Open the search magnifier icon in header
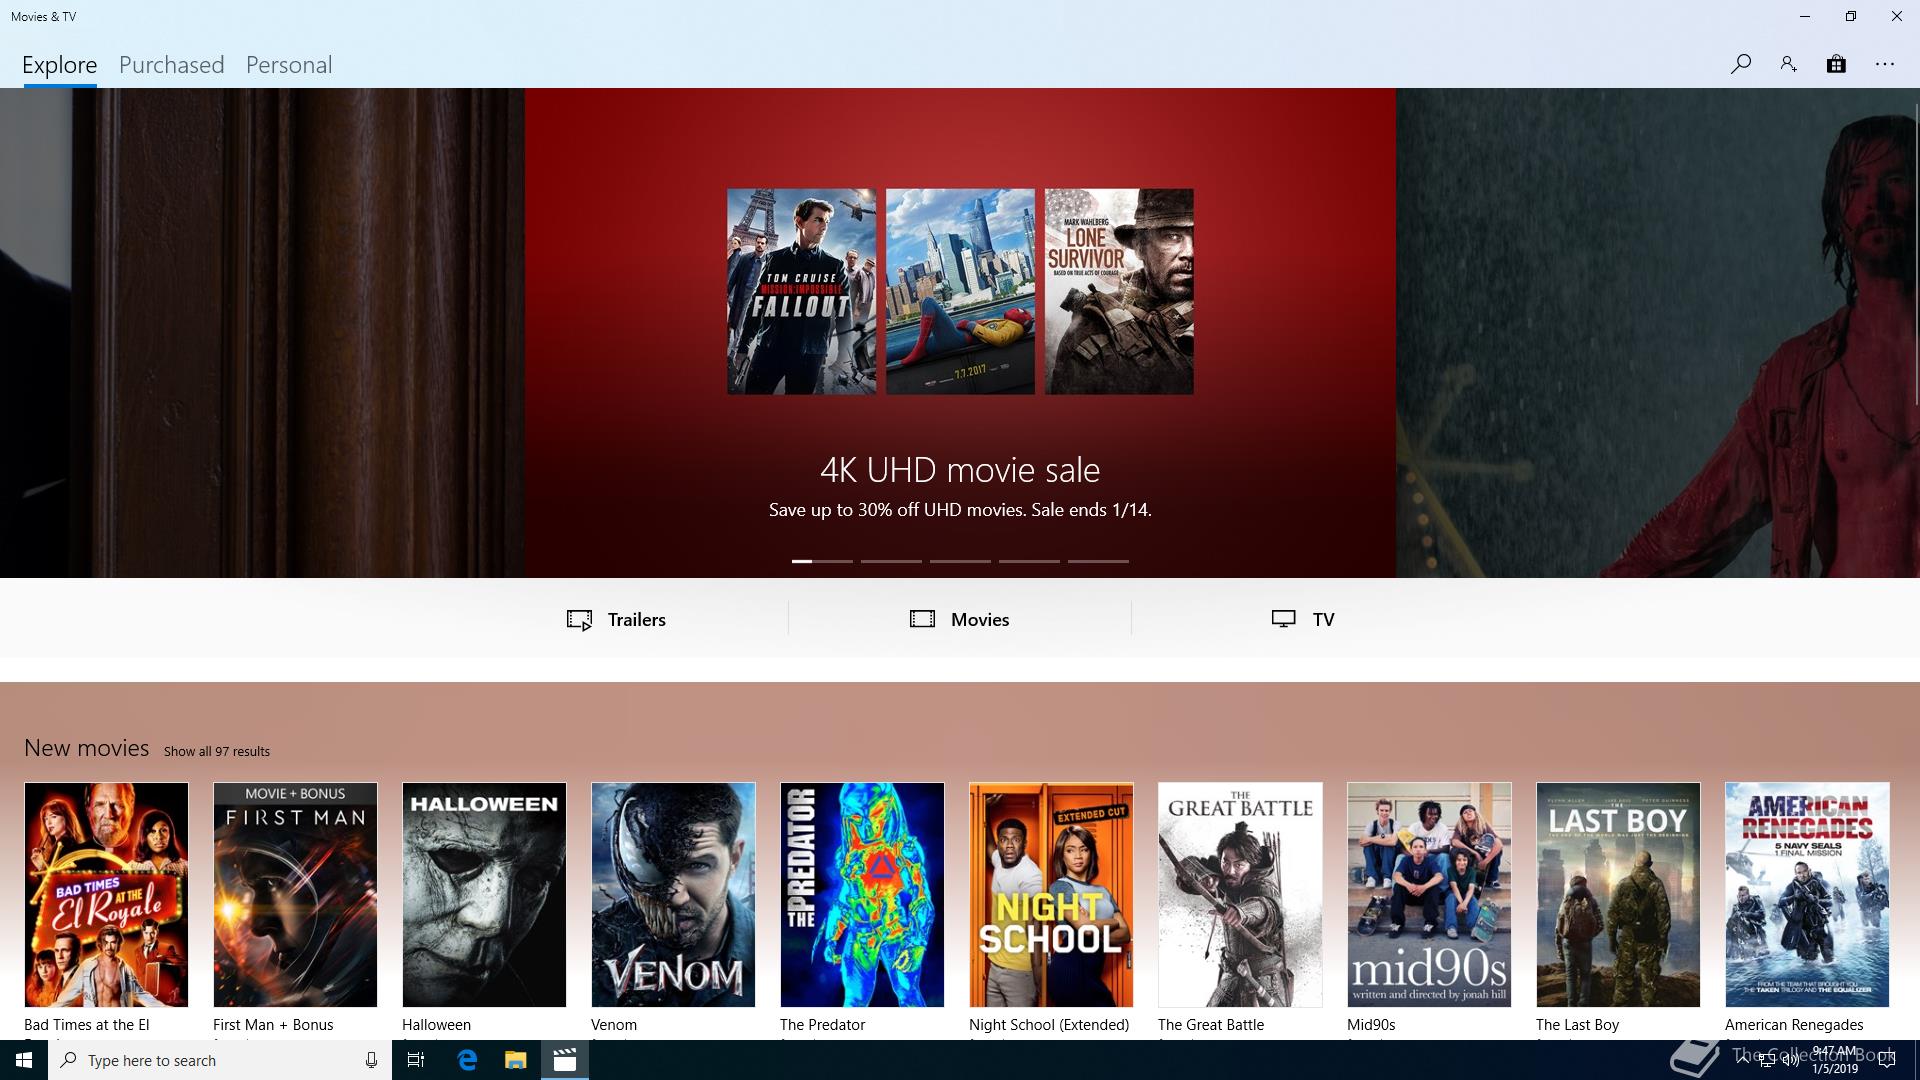This screenshot has height=1080, width=1920. [1740, 64]
